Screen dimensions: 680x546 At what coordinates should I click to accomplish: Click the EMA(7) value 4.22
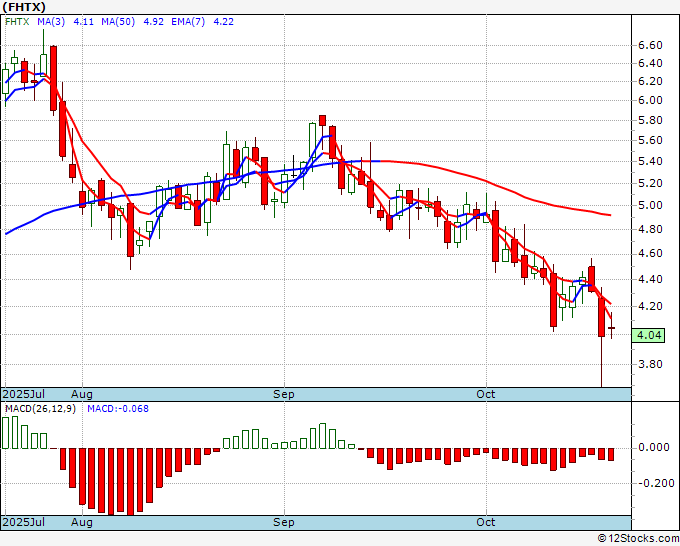point(223,21)
